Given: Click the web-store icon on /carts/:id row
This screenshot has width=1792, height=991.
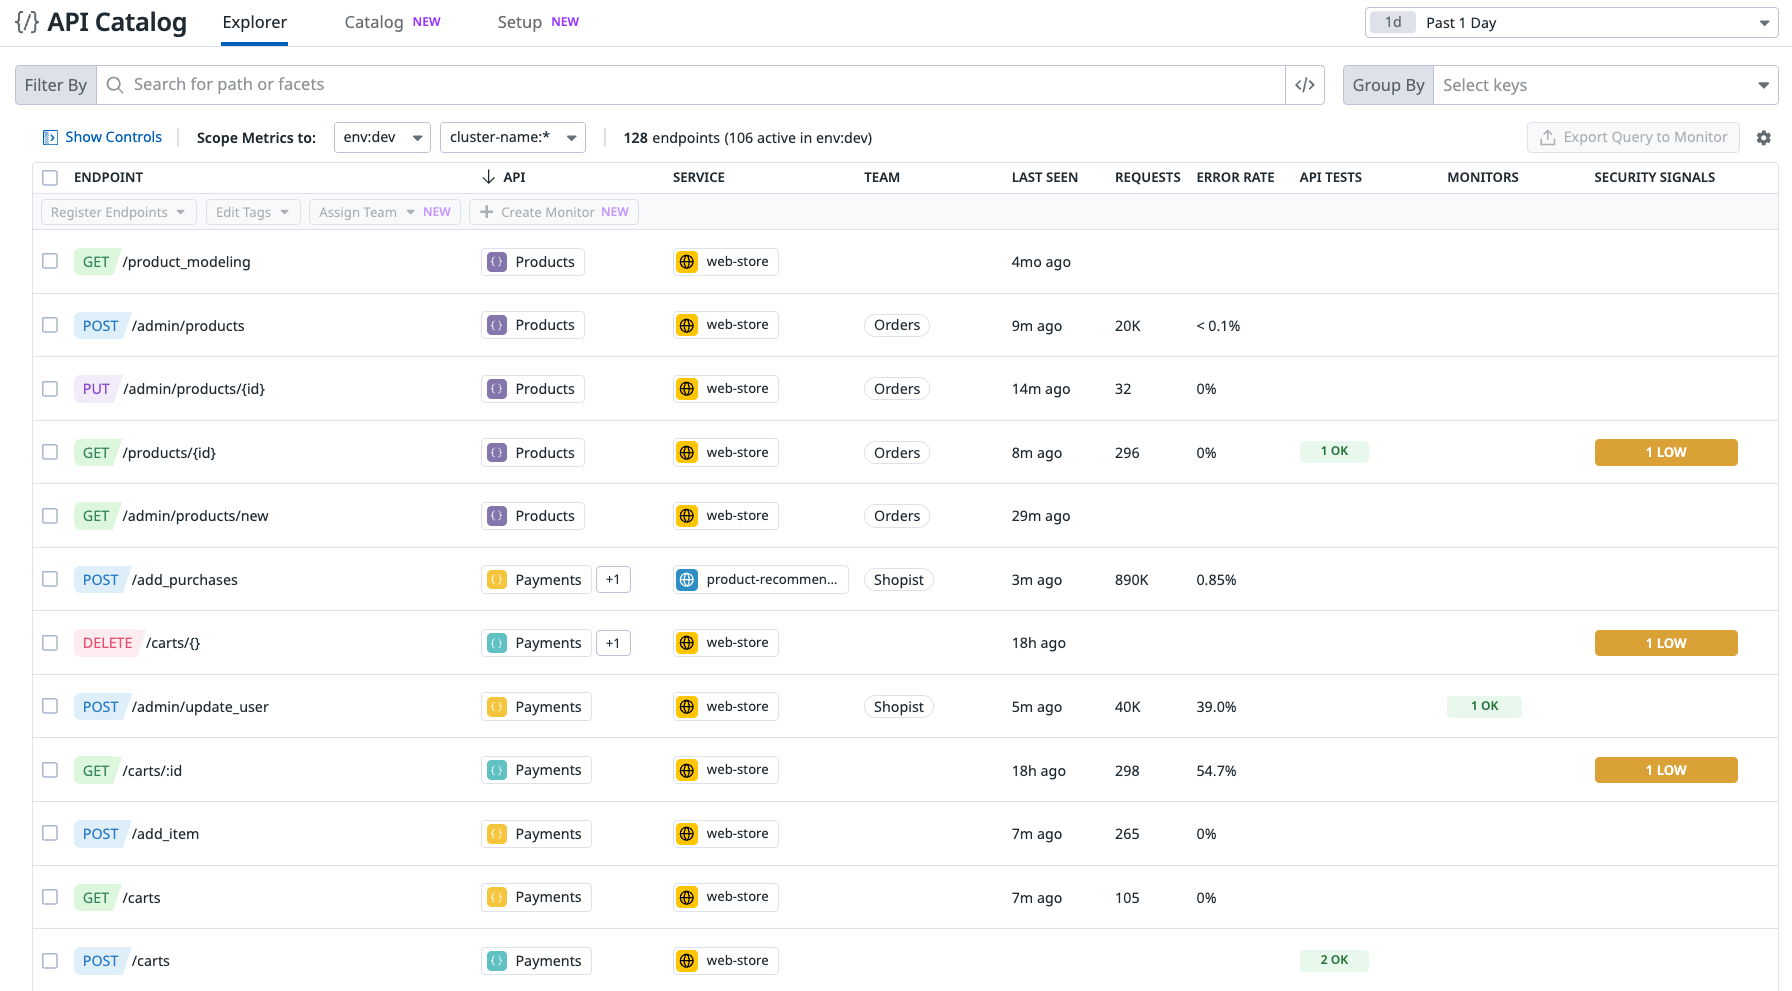Looking at the screenshot, I should [687, 770].
